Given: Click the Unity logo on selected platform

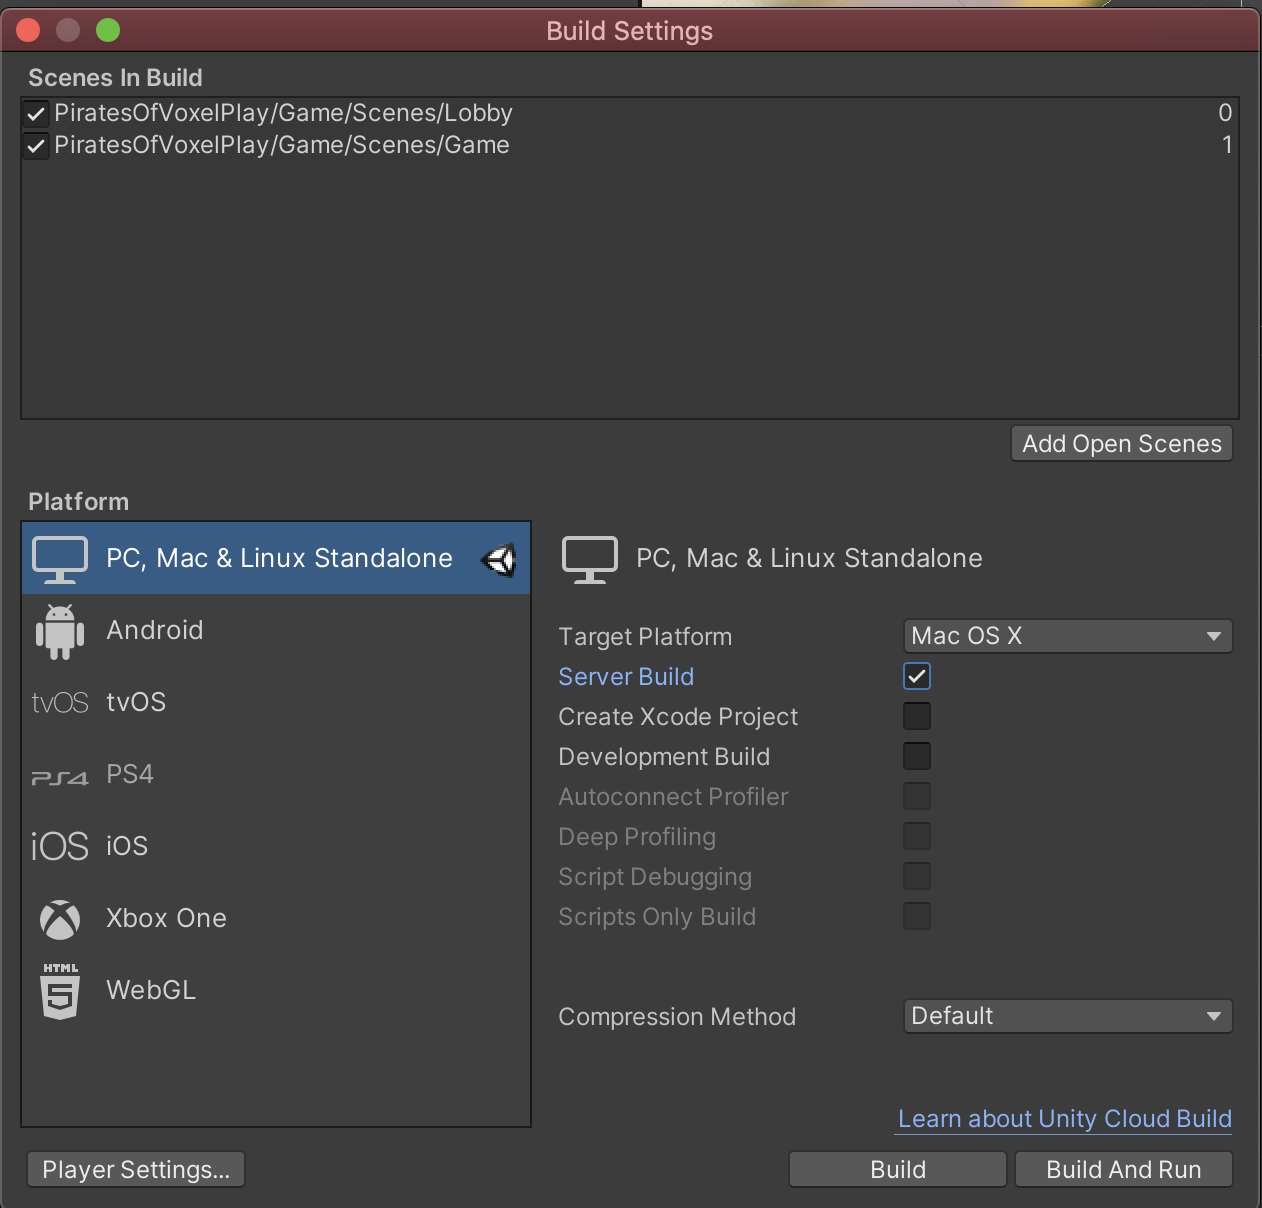Looking at the screenshot, I should tap(499, 559).
